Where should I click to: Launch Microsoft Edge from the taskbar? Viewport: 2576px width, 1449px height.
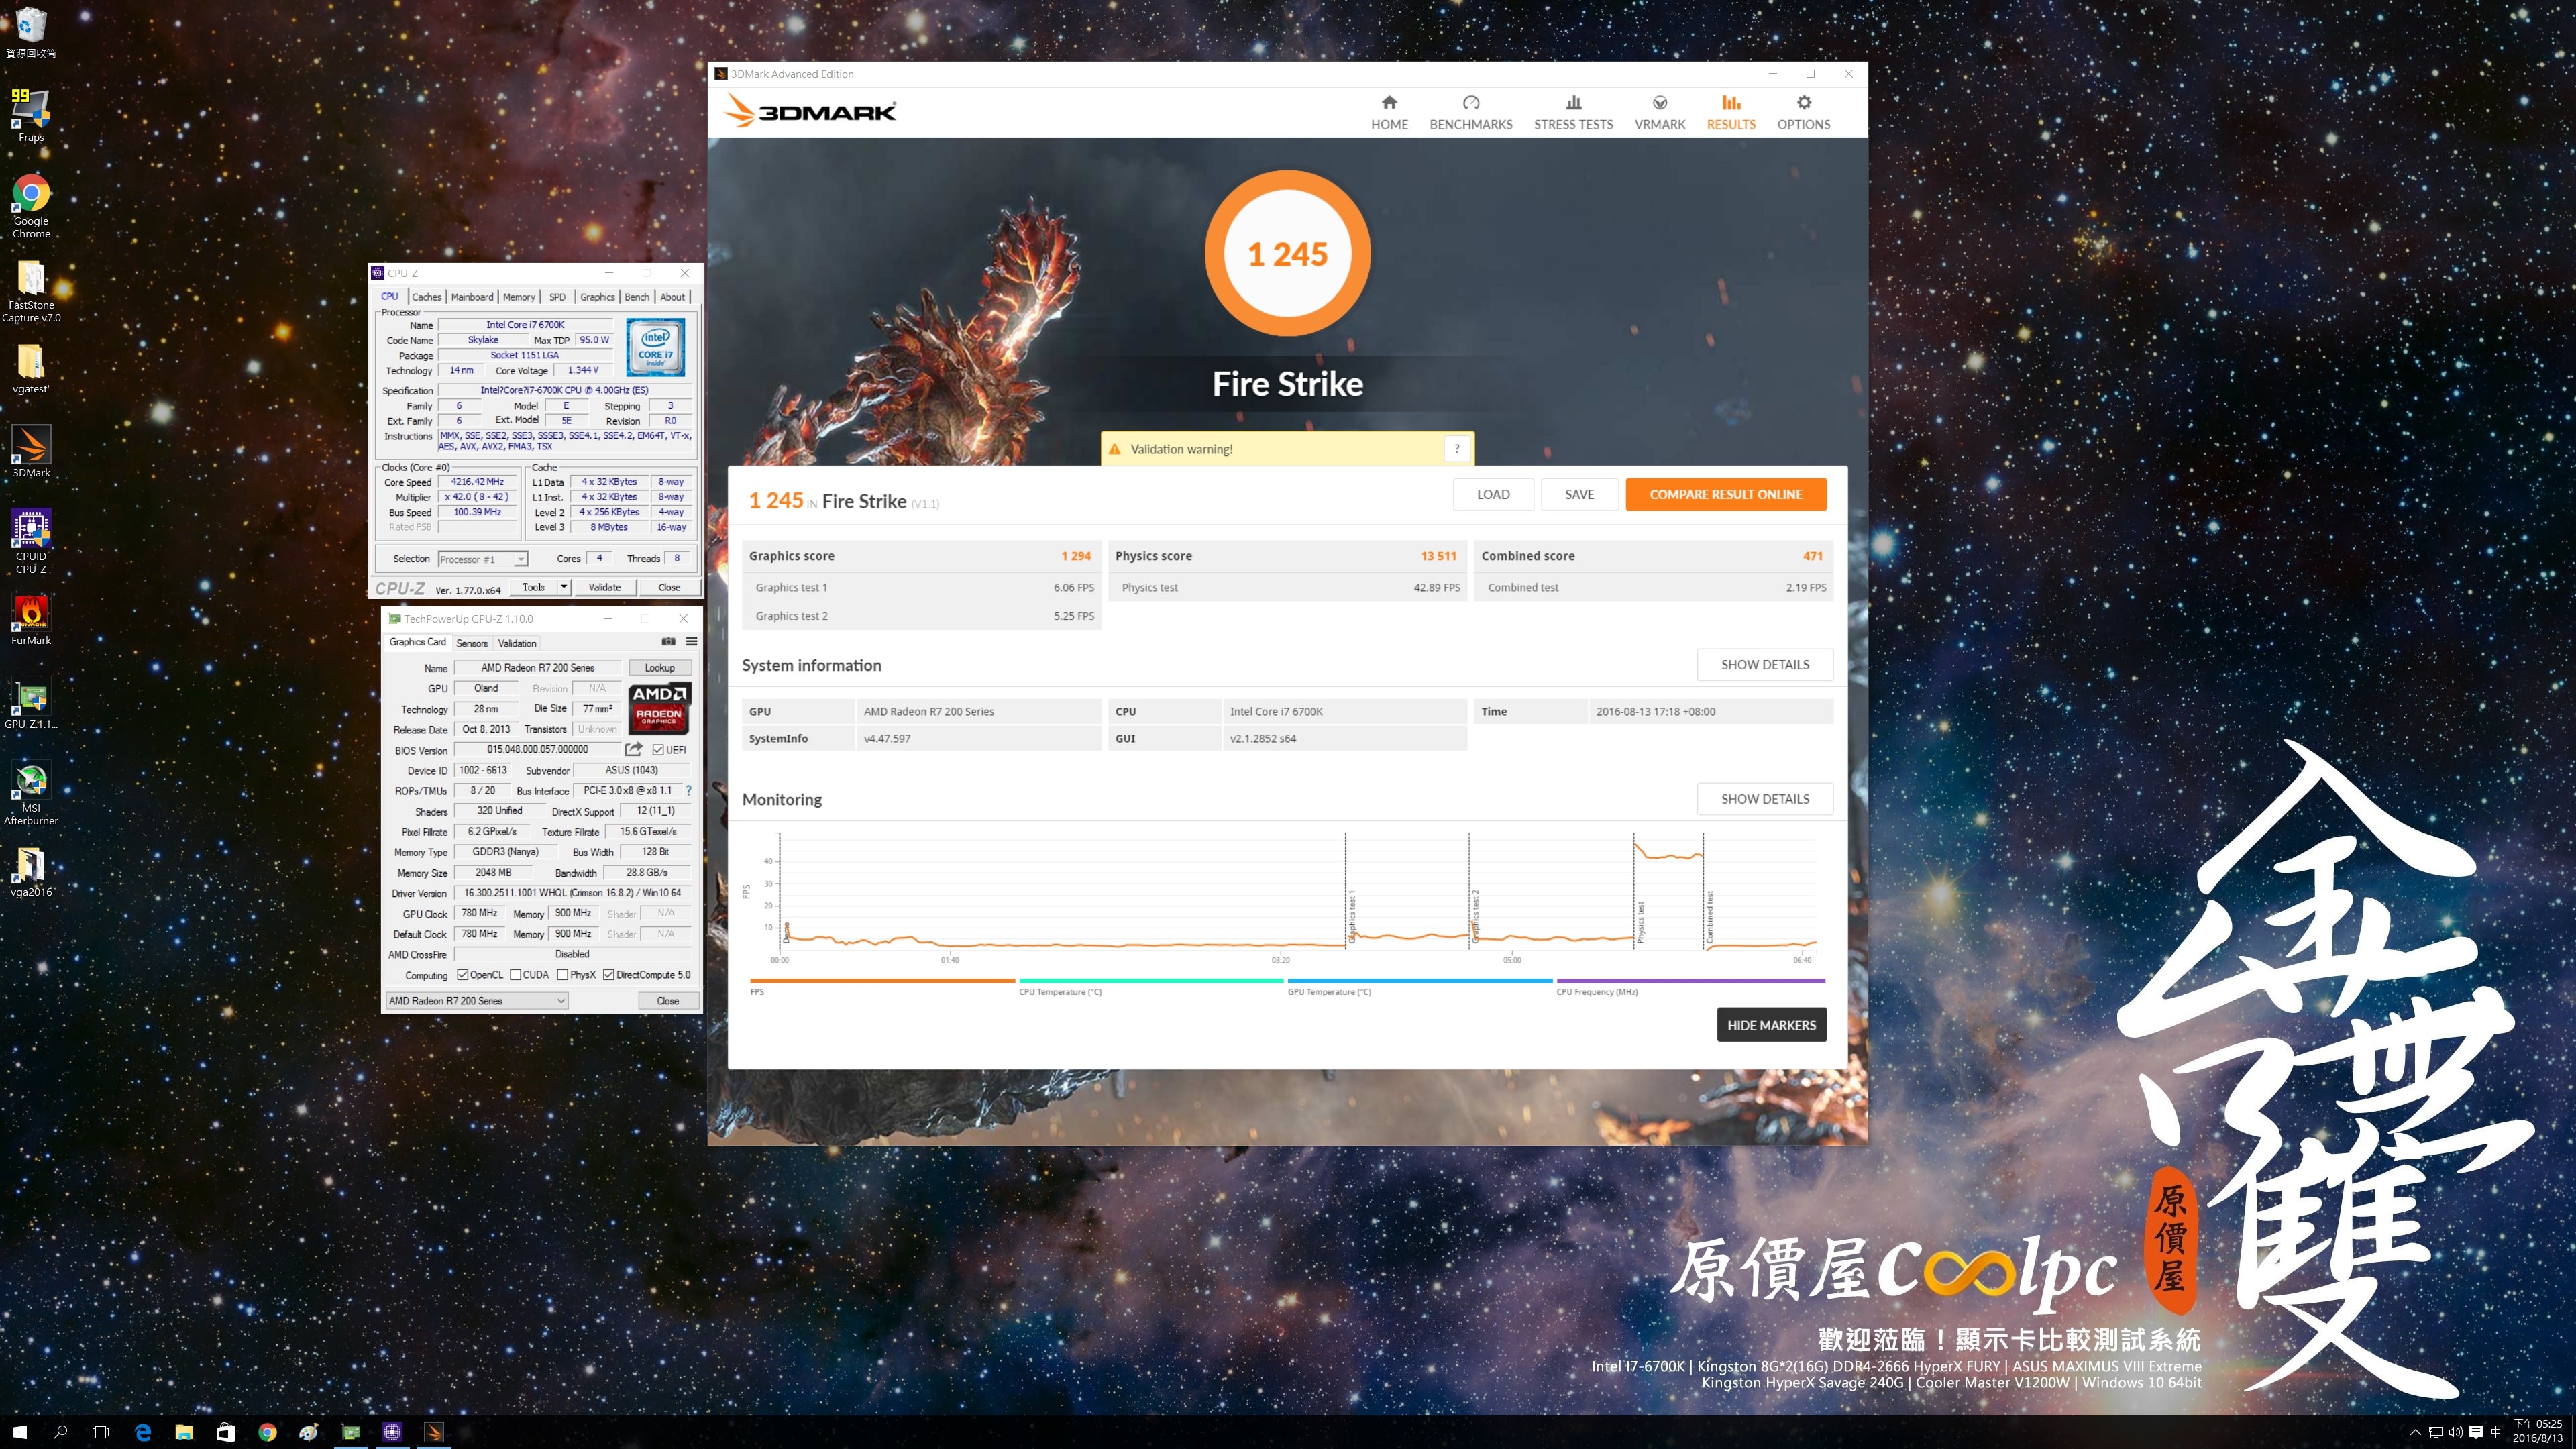tap(143, 1432)
